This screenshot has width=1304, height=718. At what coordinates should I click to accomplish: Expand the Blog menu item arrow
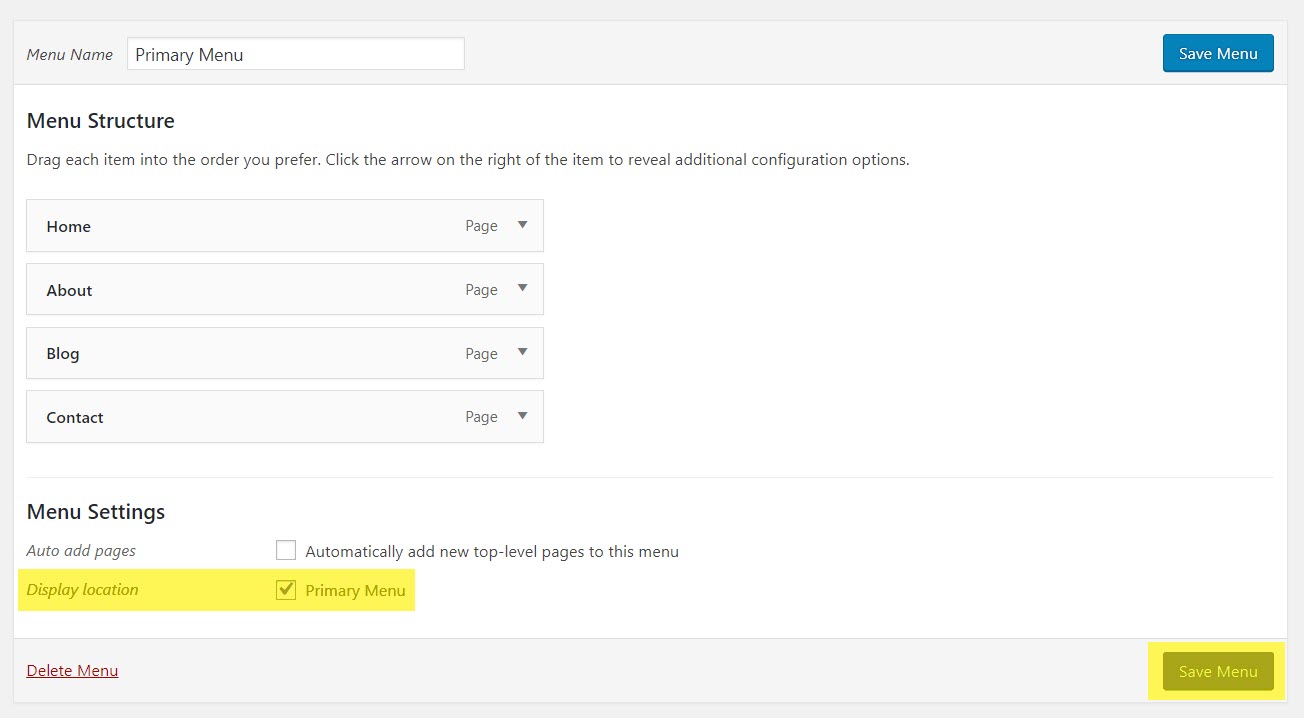coord(522,353)
